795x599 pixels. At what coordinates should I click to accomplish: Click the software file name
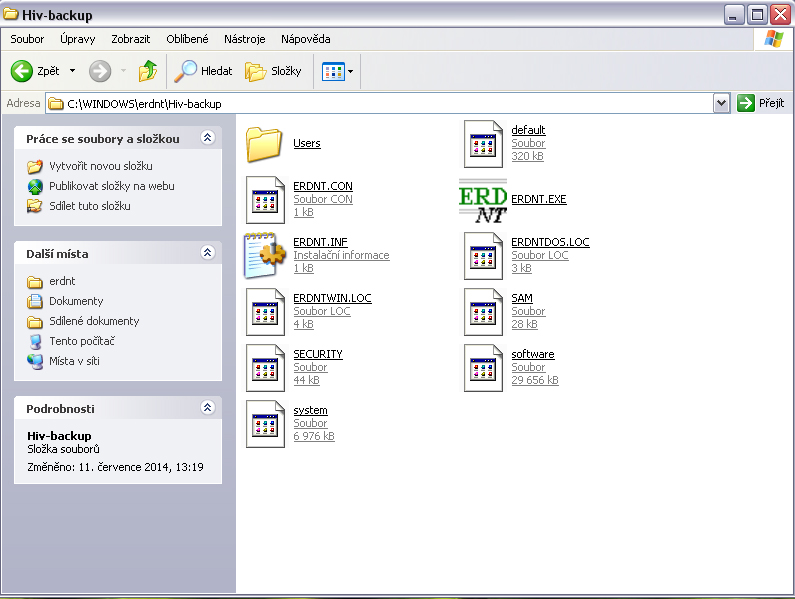pyautogui.click(x=533, y=354)
